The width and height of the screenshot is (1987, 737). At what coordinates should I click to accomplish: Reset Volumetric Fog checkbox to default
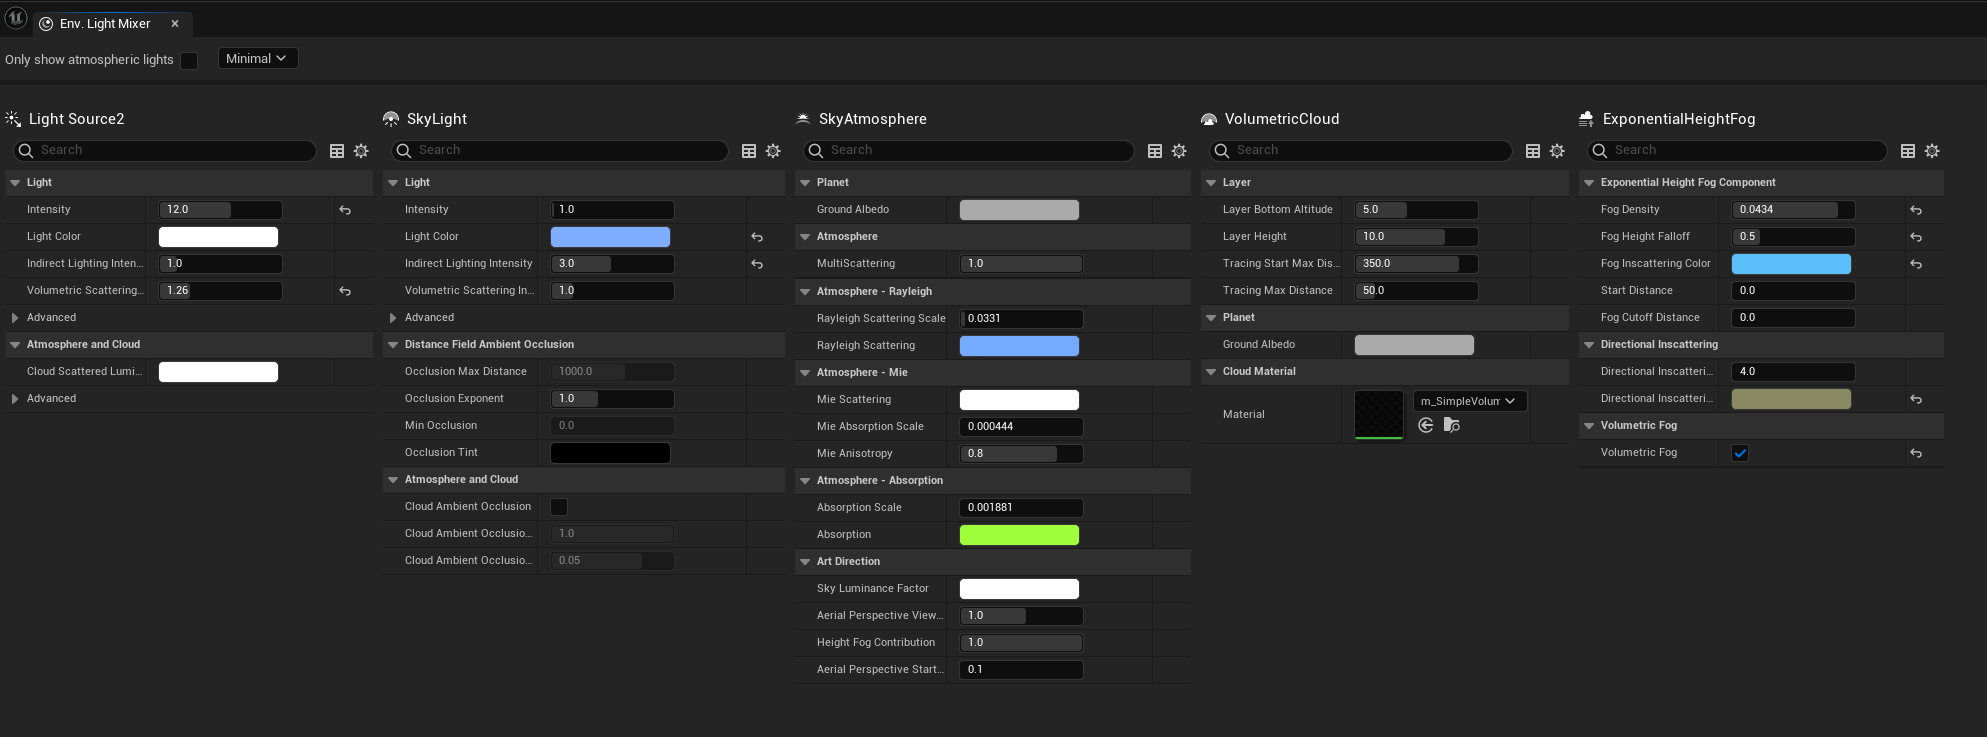pos(1916,453)
